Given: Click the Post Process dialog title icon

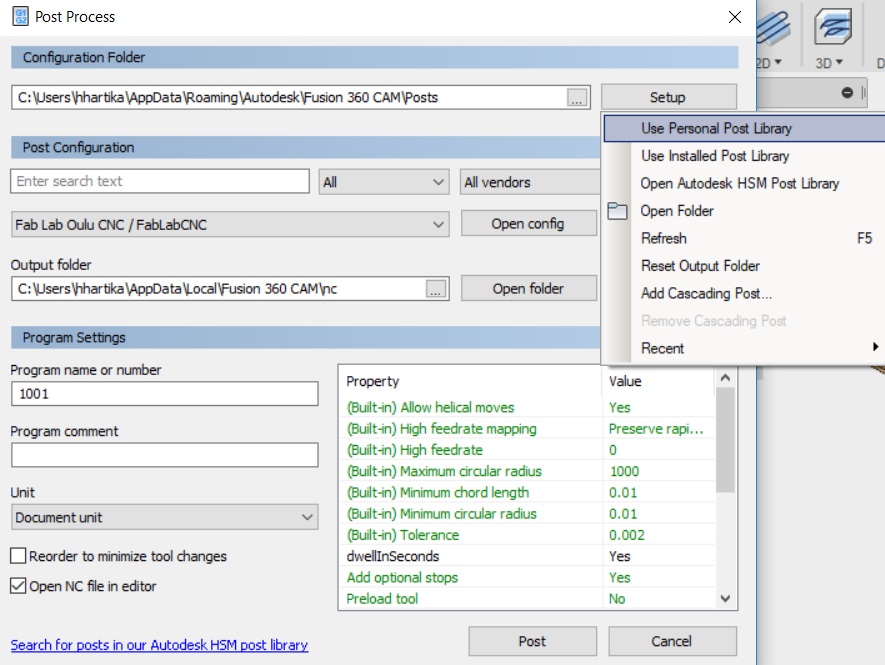Looking at the screenshot, I should tap(20, 16).
